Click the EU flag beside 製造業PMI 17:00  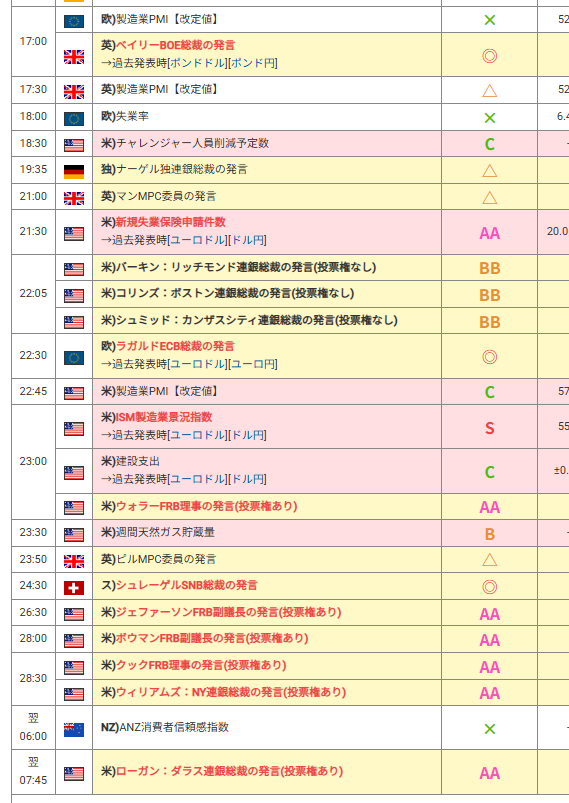pyautogui.click(x=74, y=21)
